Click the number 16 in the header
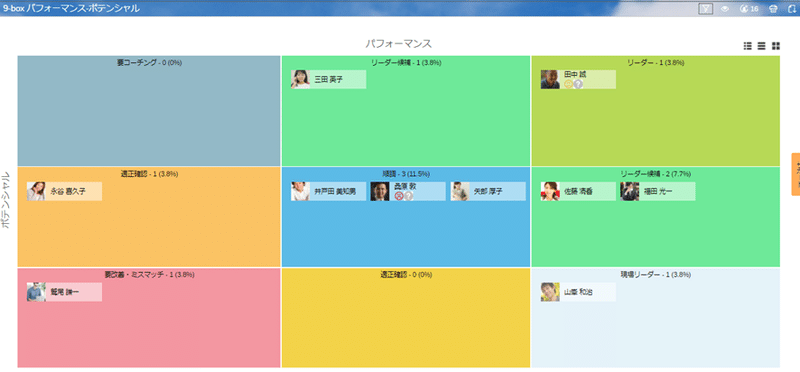 (x=754, y=9)
